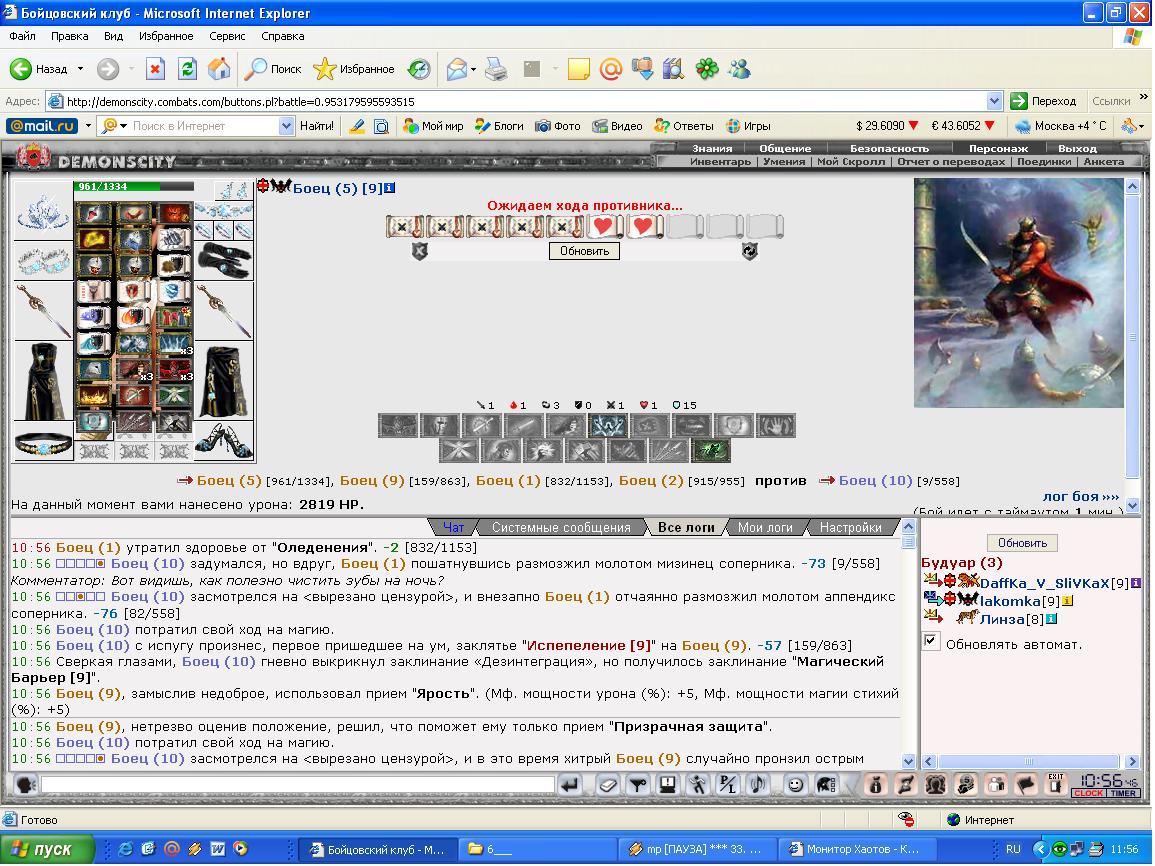Screen dimensions: 1155x866
Task: Click the RU language indicator in tray
Action: click(x=1013, y=849)
